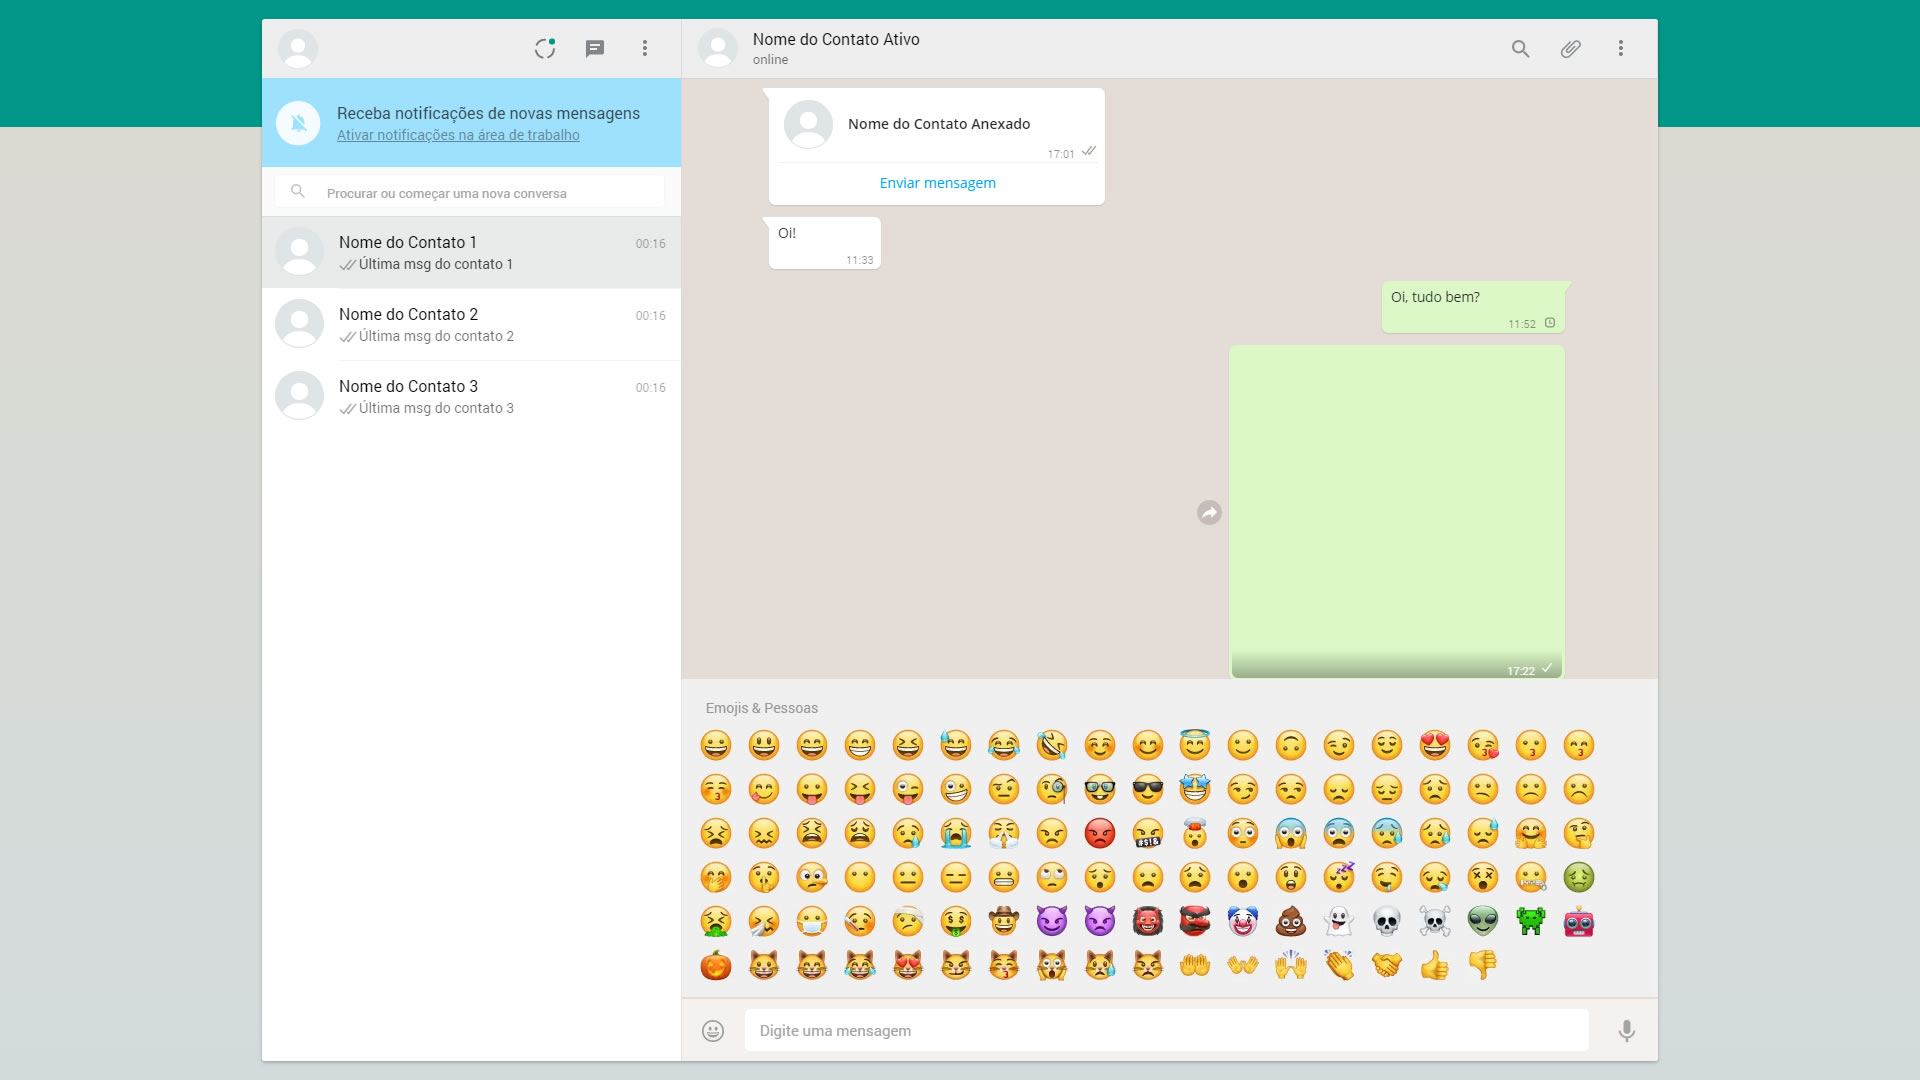This screenshot has width=1920, height=1080.
Task: Click the status update circle icon
Action: (544, 48)
